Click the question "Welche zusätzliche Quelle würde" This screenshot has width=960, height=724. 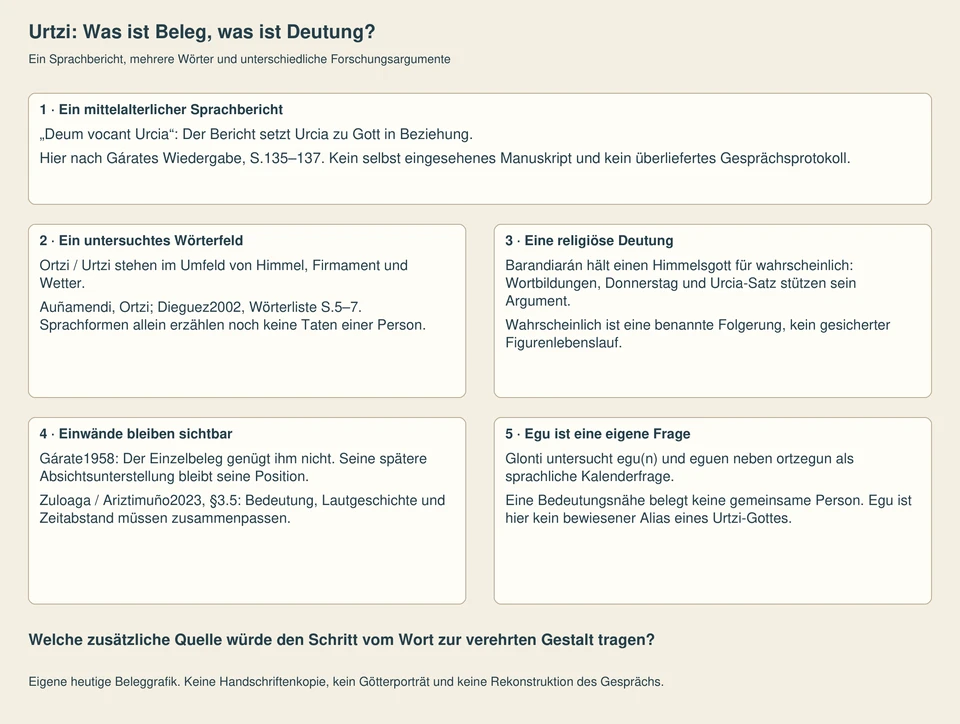pyautogui.click(x=342, y=640)
